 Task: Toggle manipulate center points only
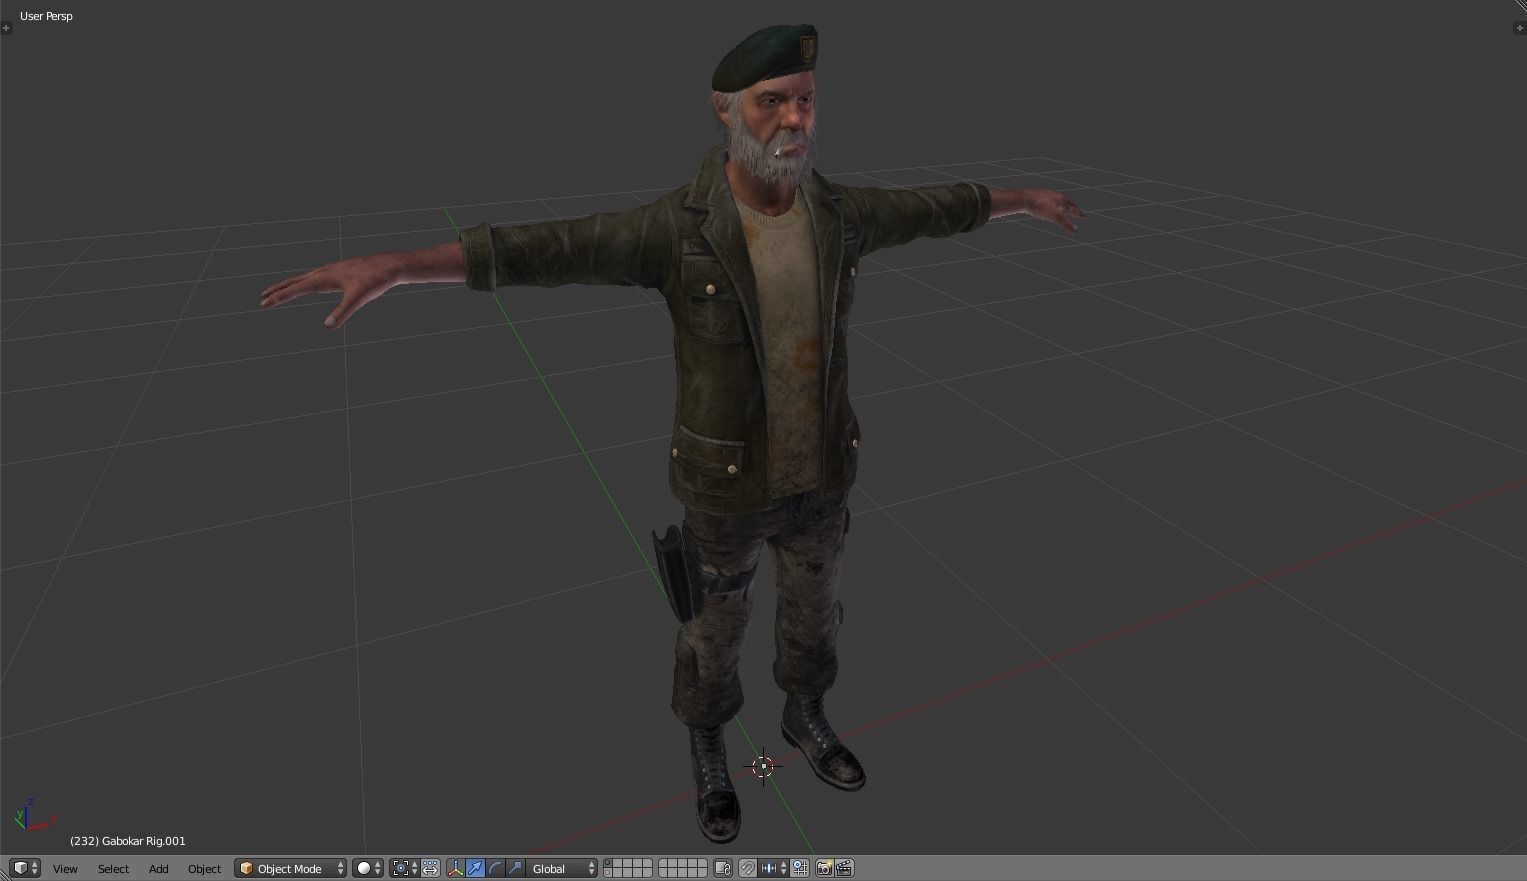(x=430, y=868)
